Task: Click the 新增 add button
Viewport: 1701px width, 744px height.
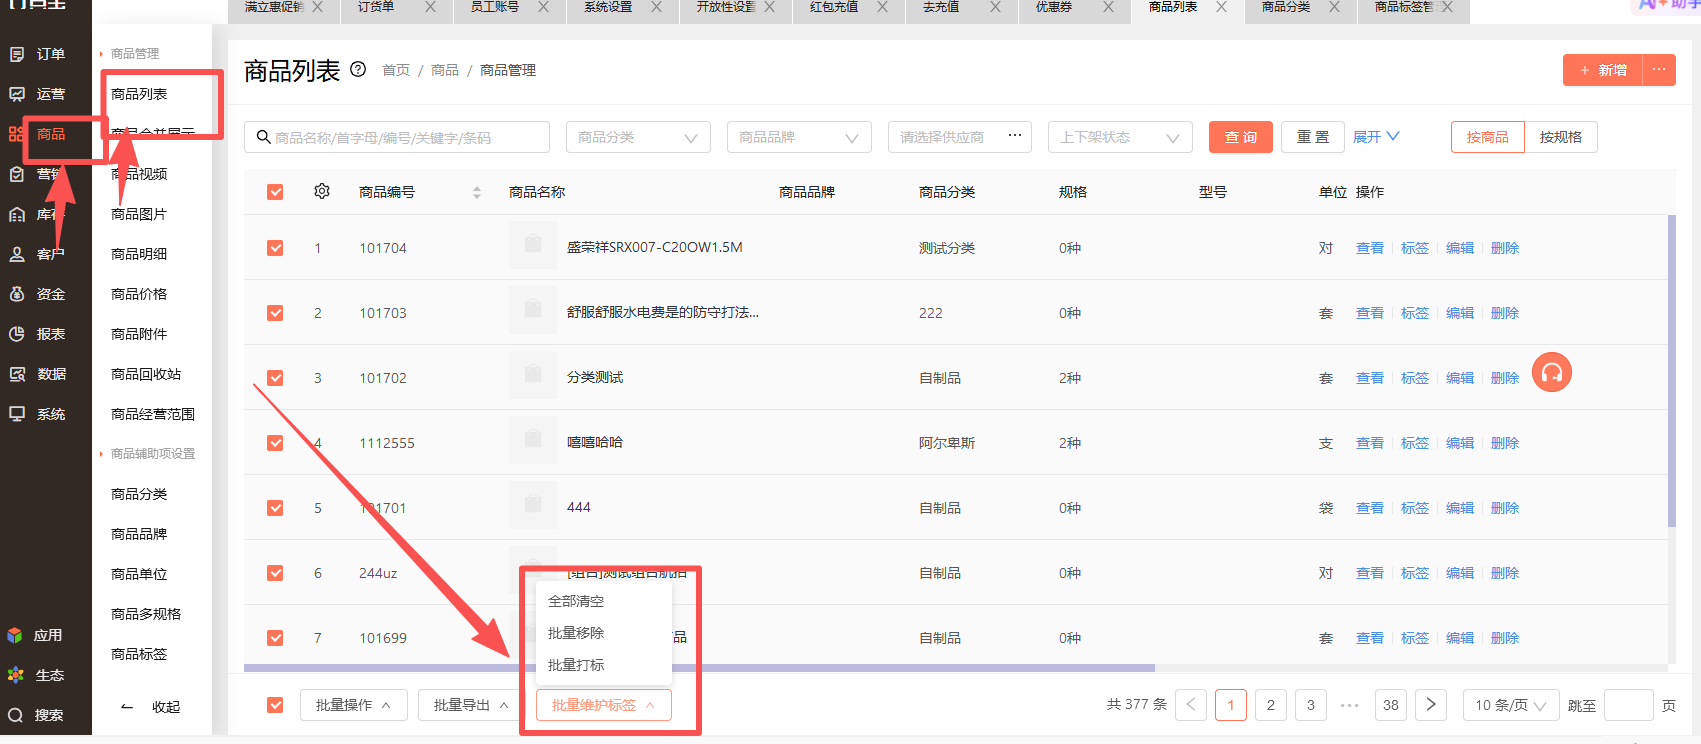Action: pos(1603,70)
